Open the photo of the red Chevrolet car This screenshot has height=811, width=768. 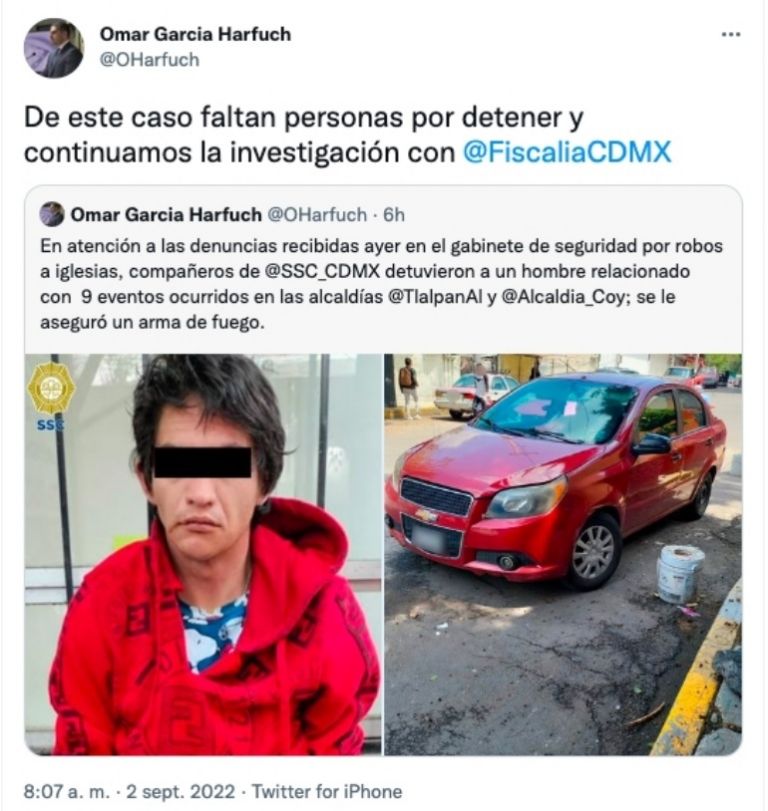[563, 554]
